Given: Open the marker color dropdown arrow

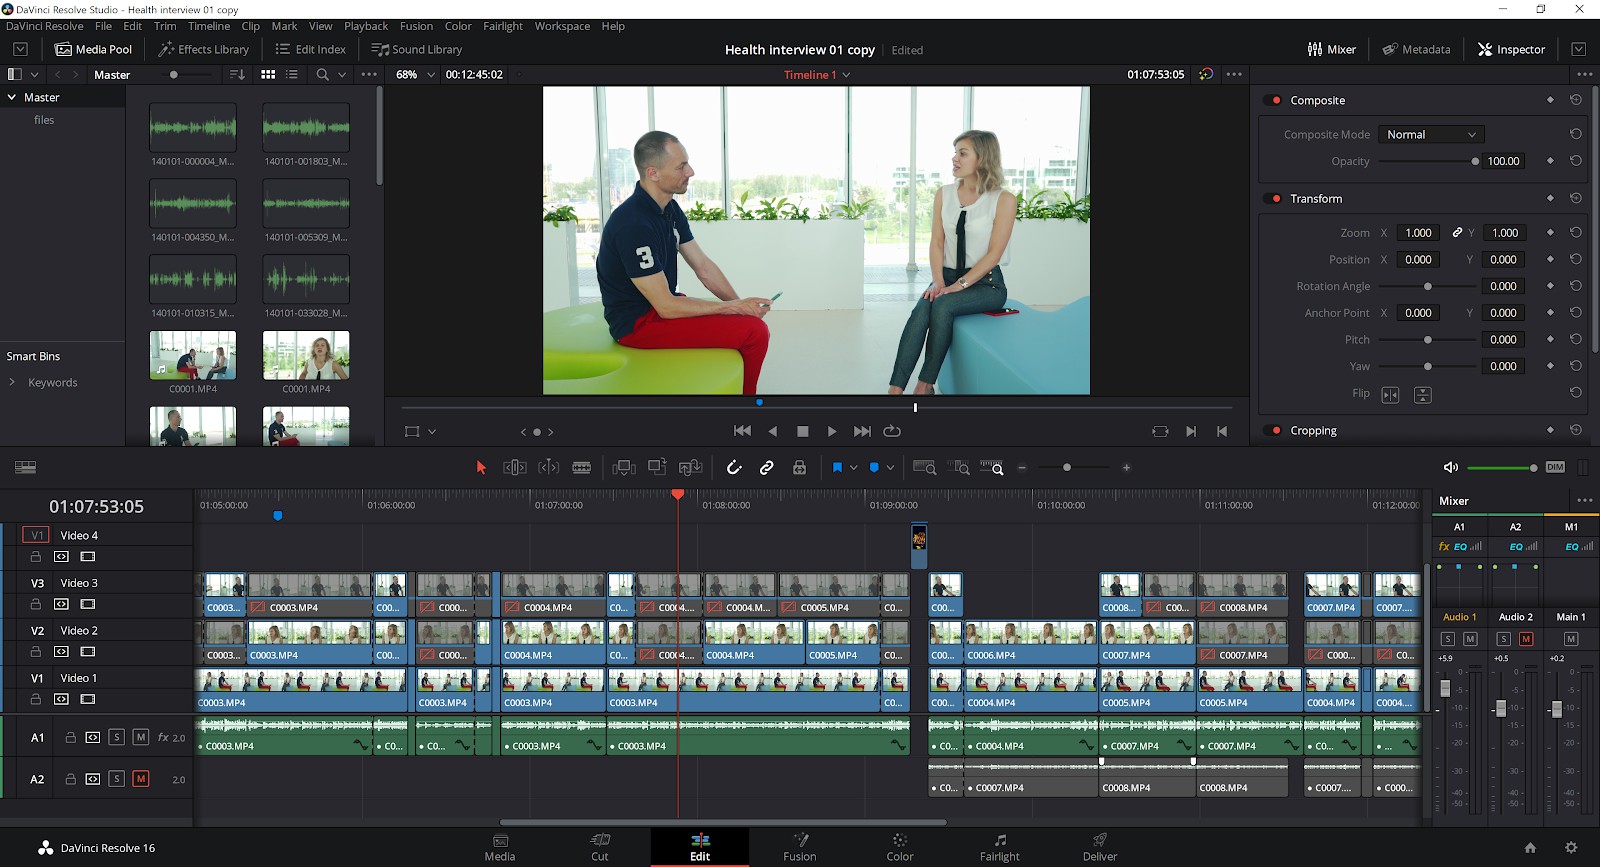Looking at the screenshot, I should coord(890,467).
